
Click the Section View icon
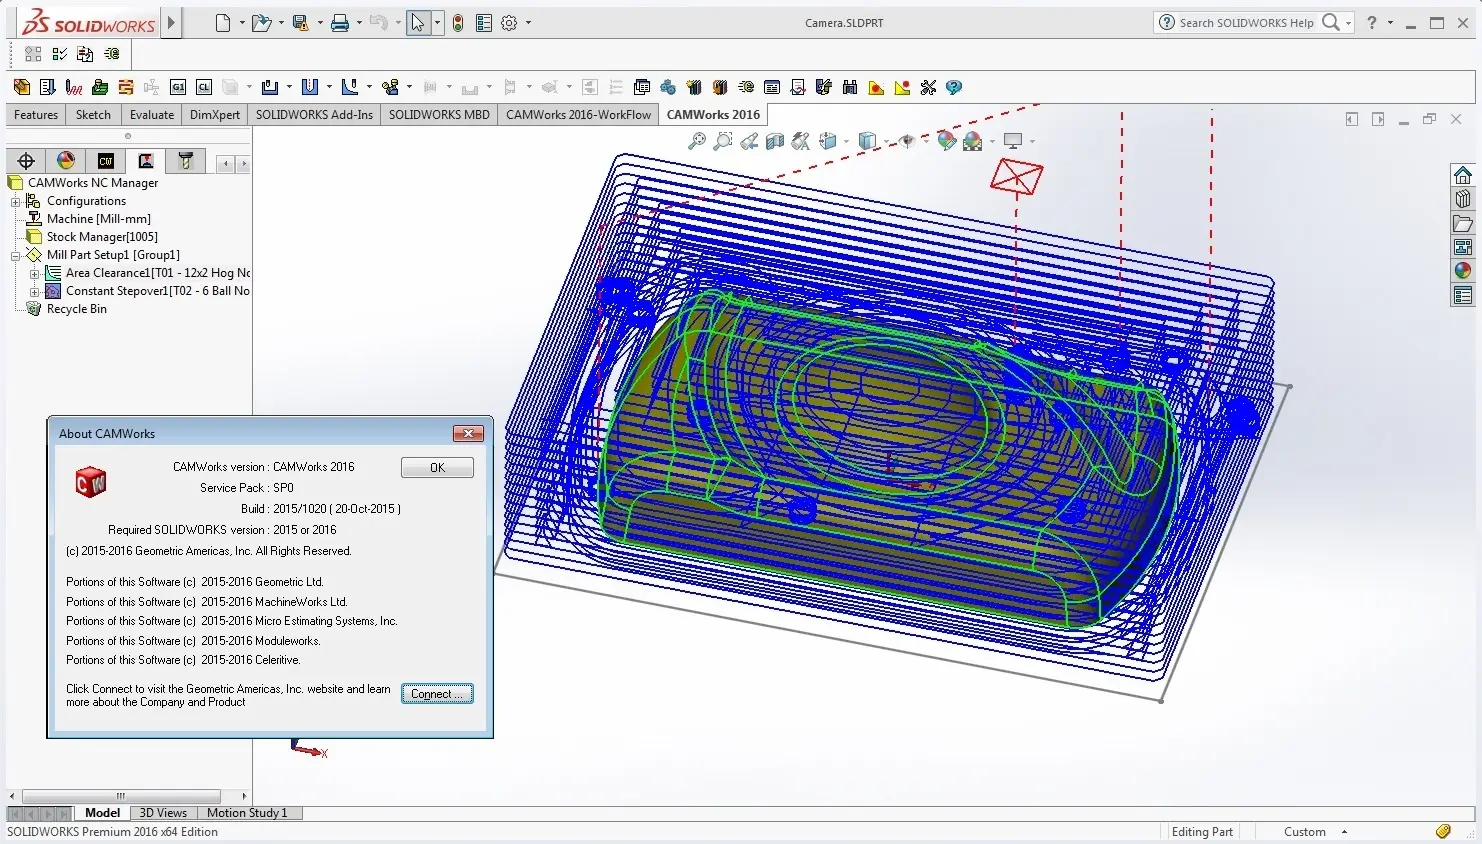(775, 141)
